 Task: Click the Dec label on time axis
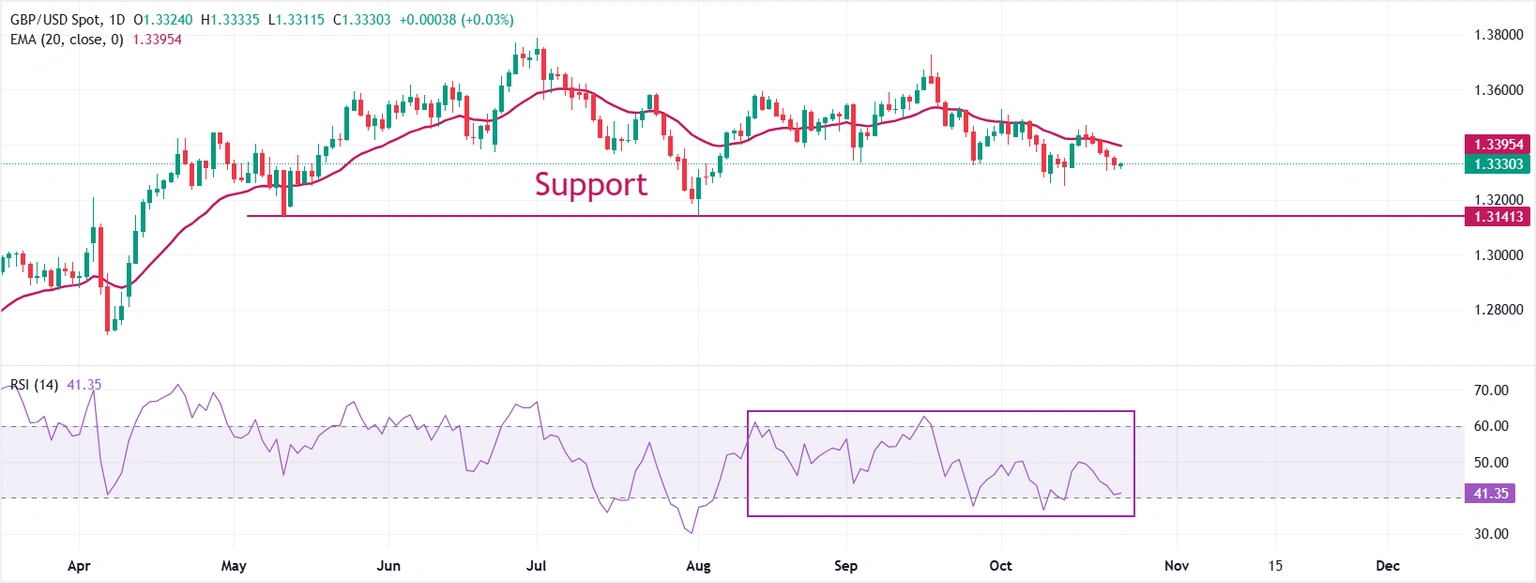pos(1388,566)
